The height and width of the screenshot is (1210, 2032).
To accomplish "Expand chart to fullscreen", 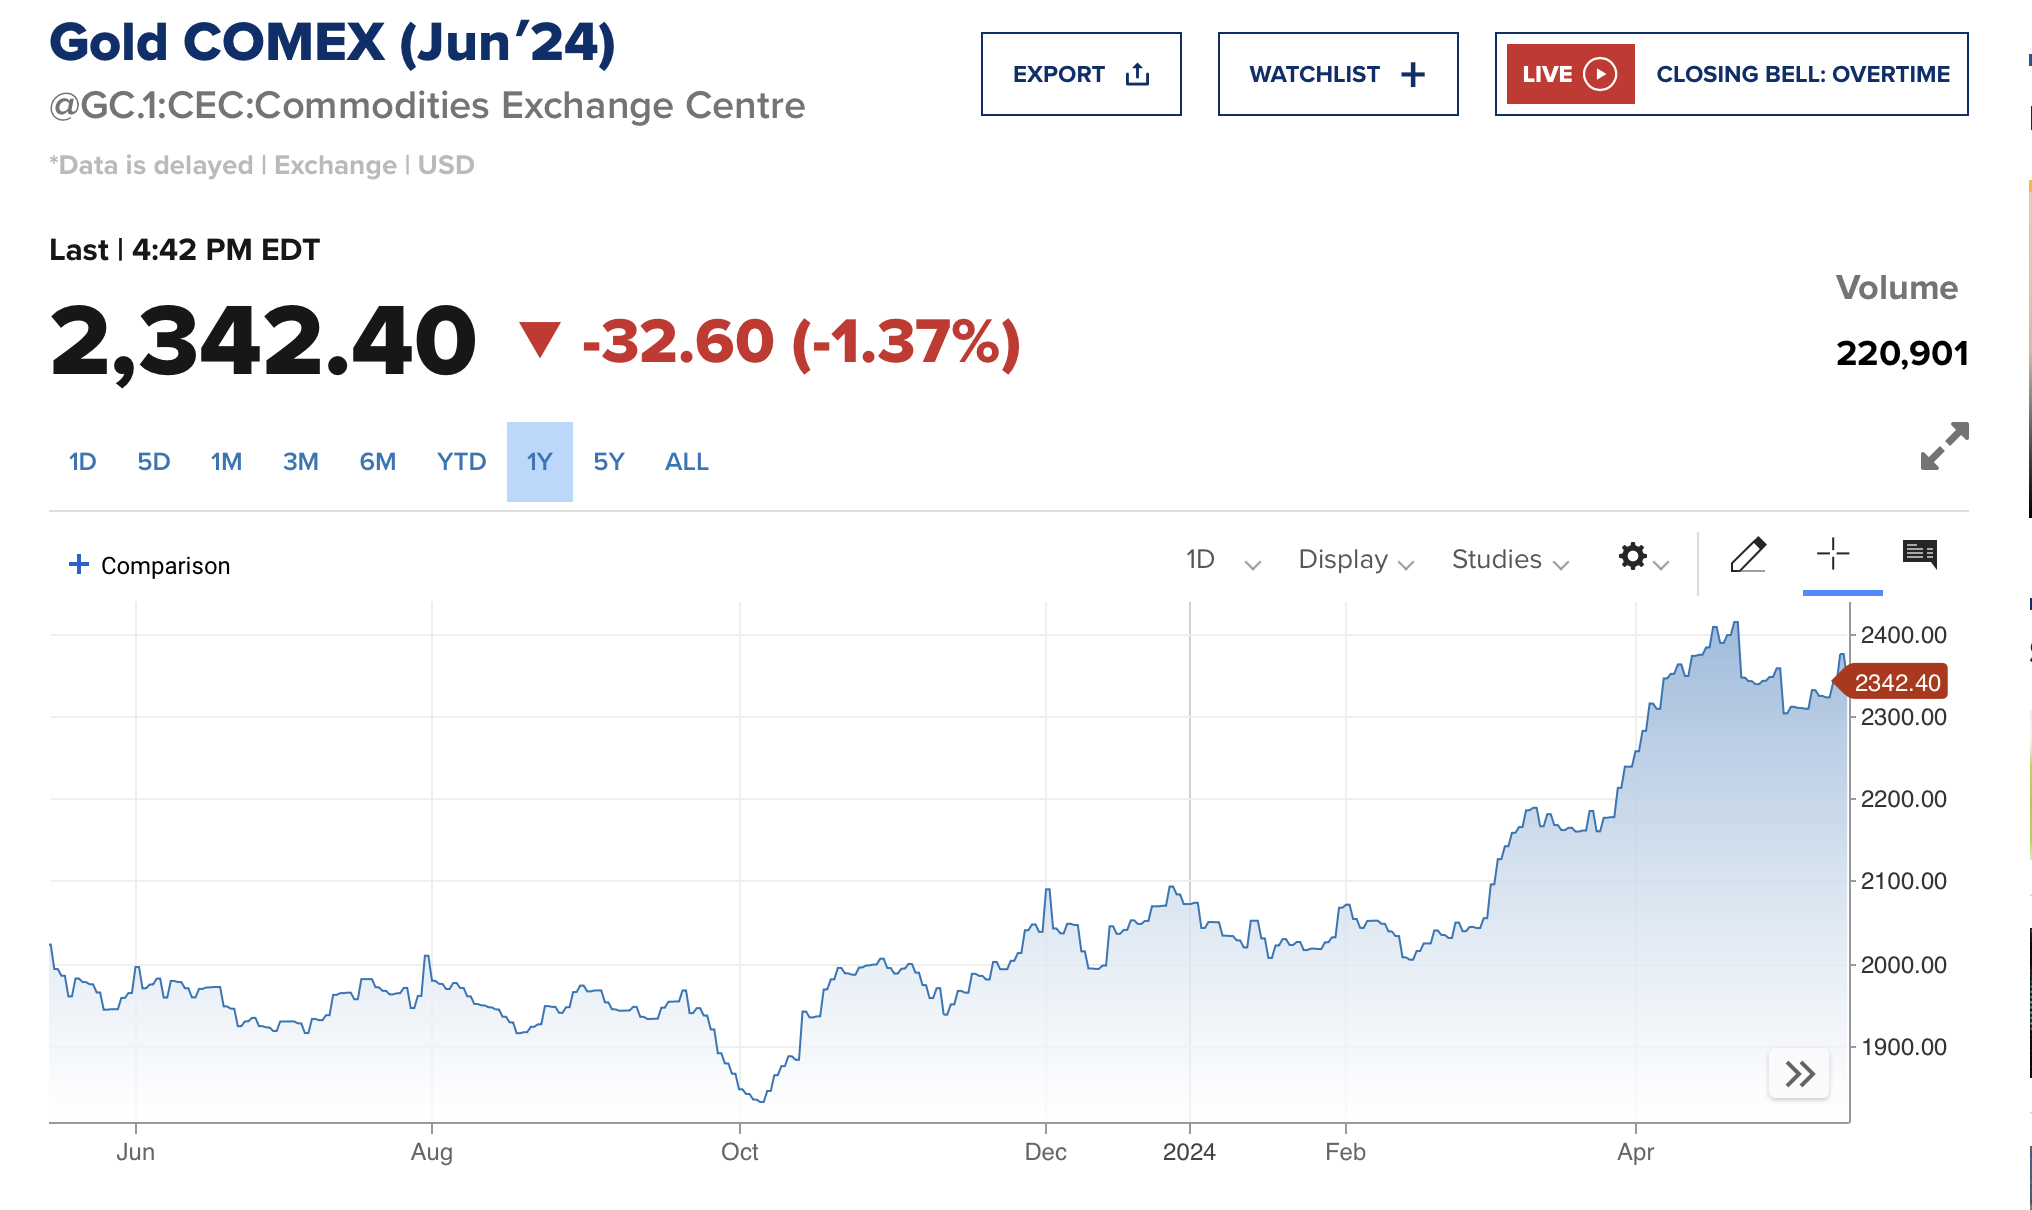I will click(x=1944, y=446).
